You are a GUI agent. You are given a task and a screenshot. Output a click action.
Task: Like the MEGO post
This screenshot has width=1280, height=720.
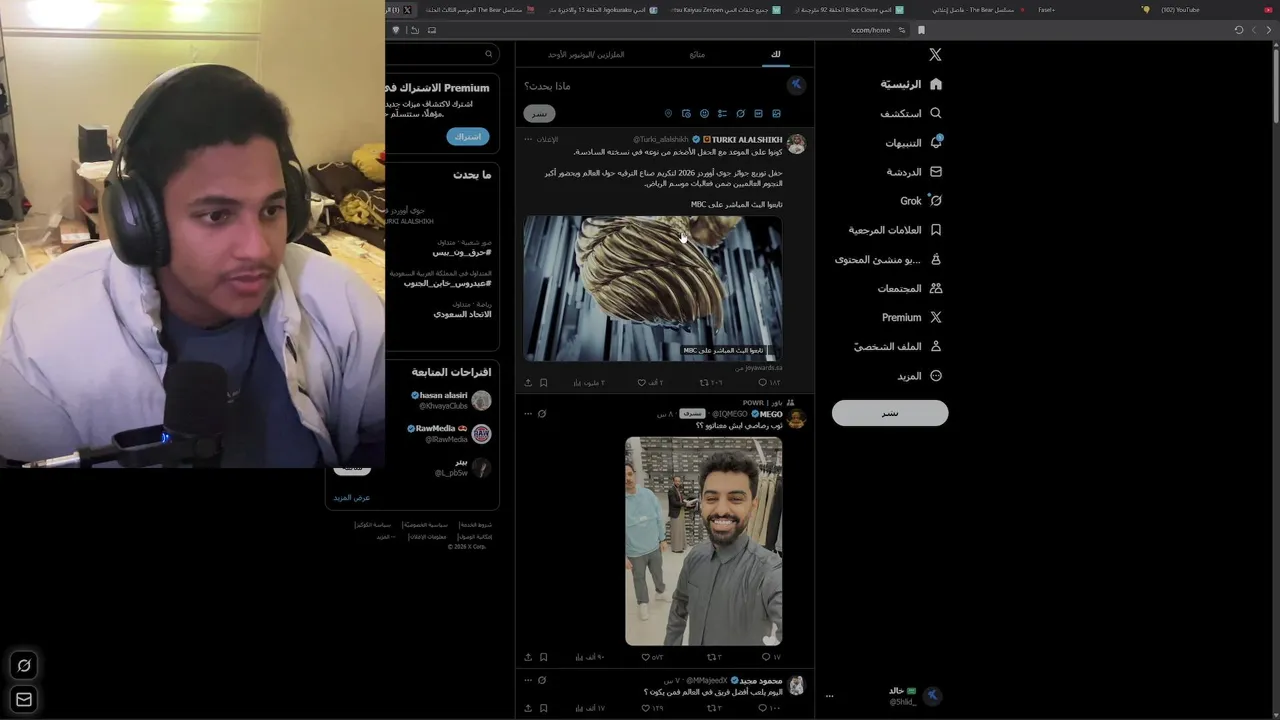pos(652,657)
